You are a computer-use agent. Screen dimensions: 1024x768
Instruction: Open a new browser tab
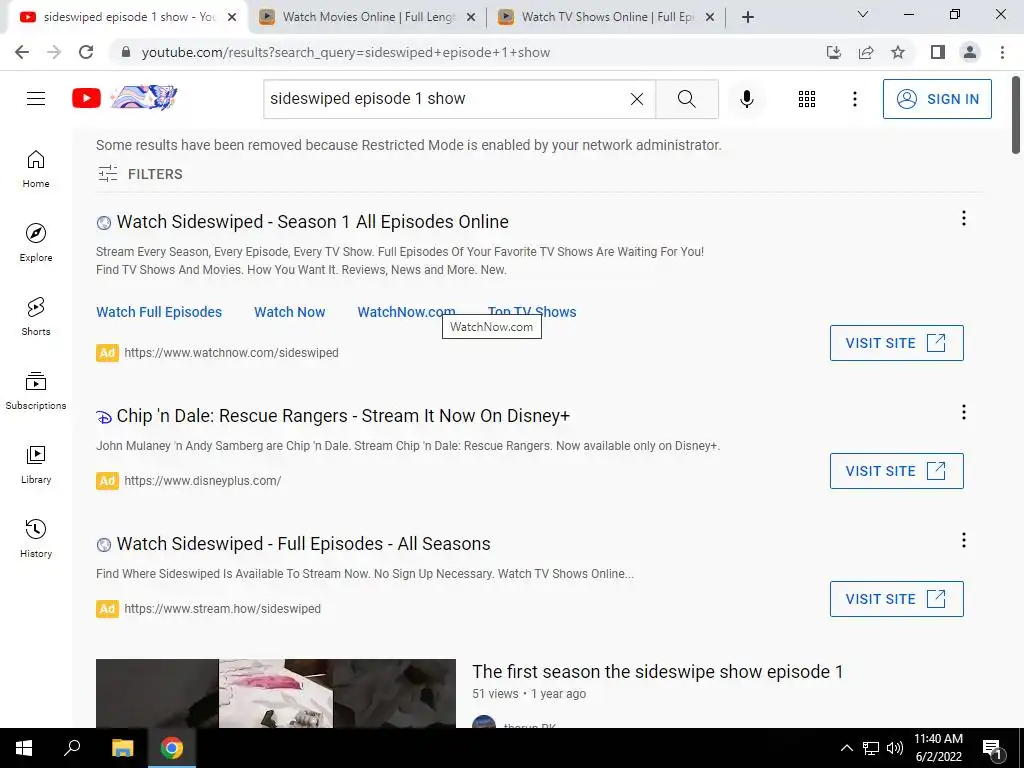748,17
